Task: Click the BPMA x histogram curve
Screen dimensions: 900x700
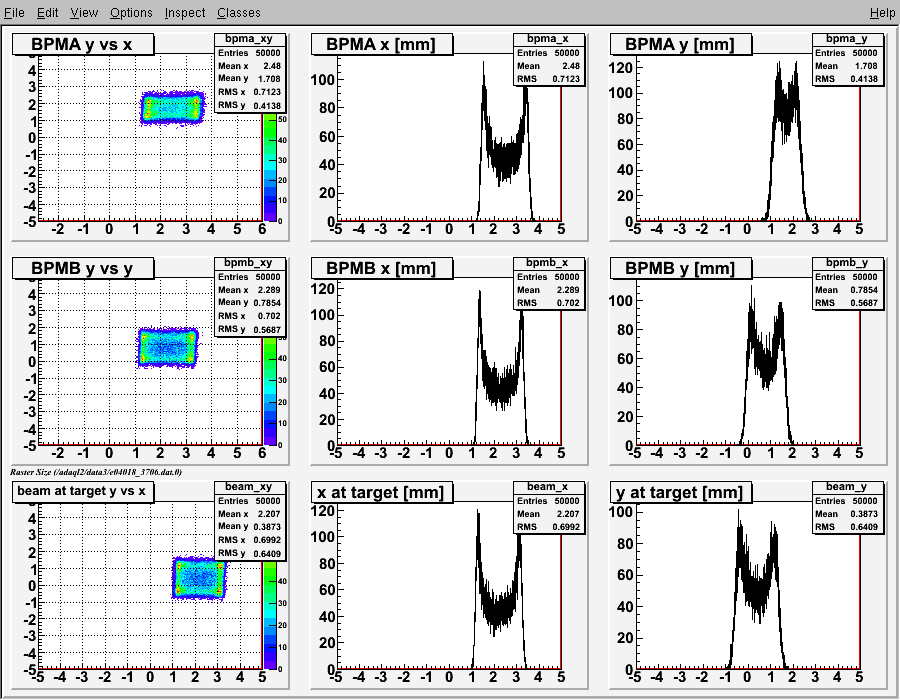Action: coord(504,155)
